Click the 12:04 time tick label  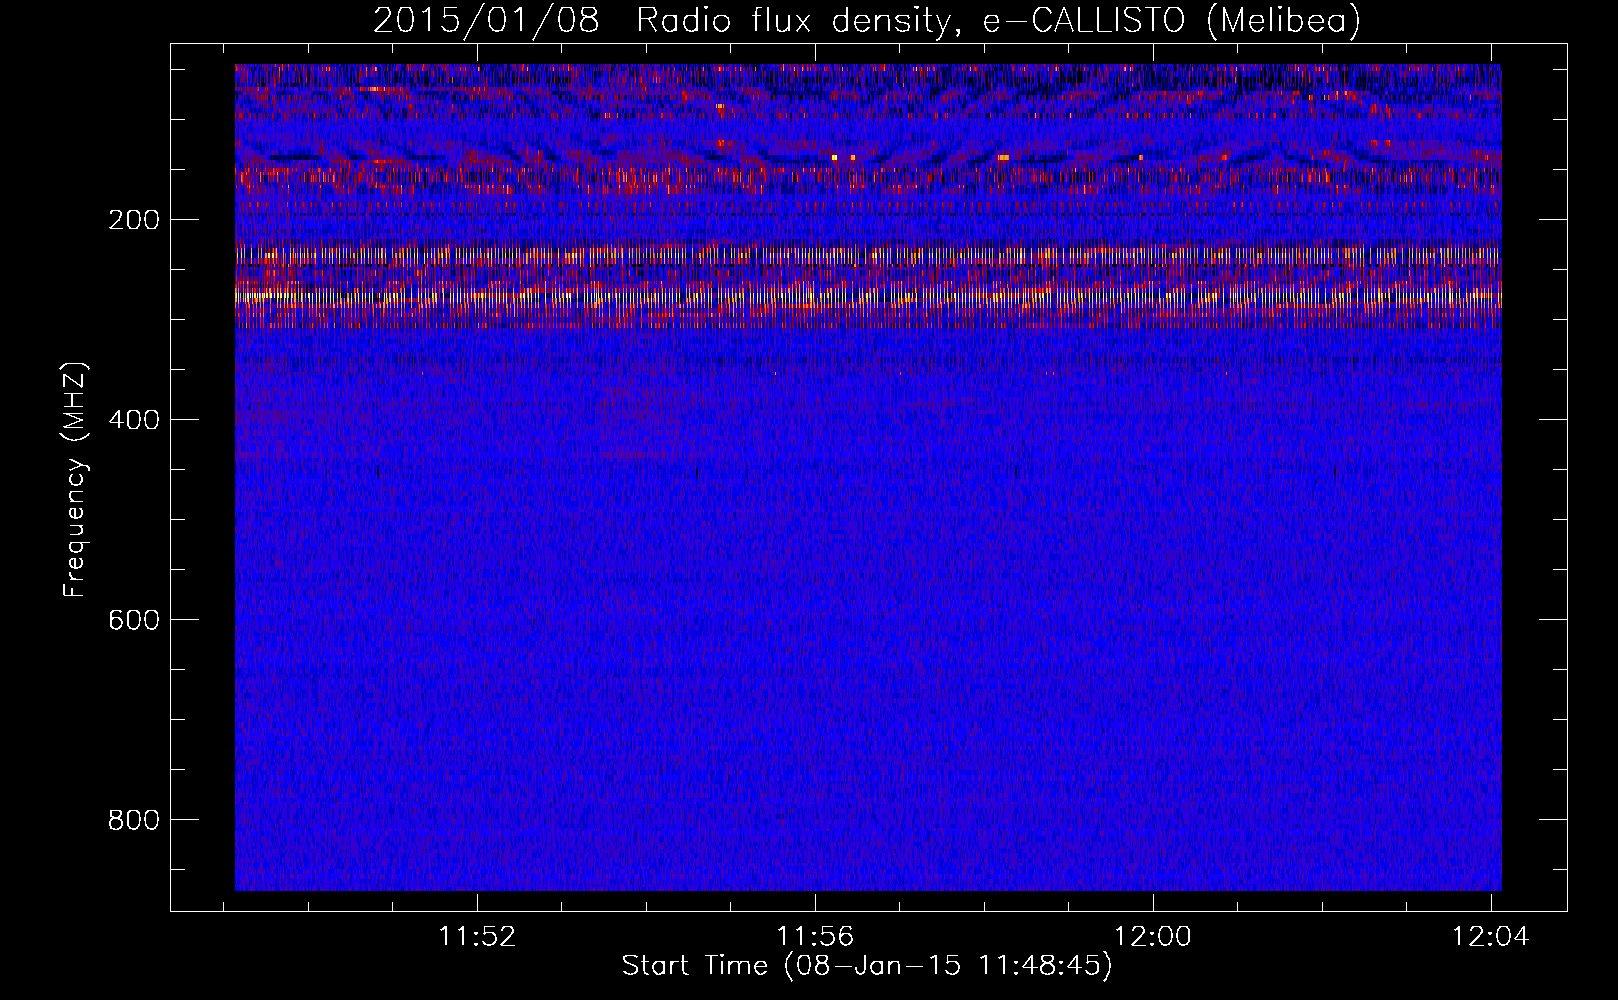[x=1490, y=937]
